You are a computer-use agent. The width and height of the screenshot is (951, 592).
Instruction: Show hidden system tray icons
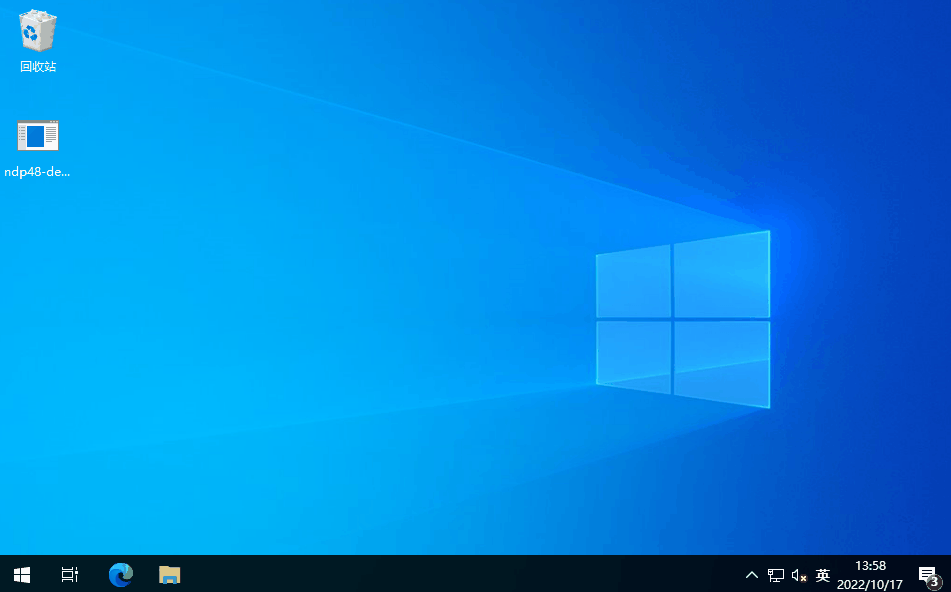[751, 574]
